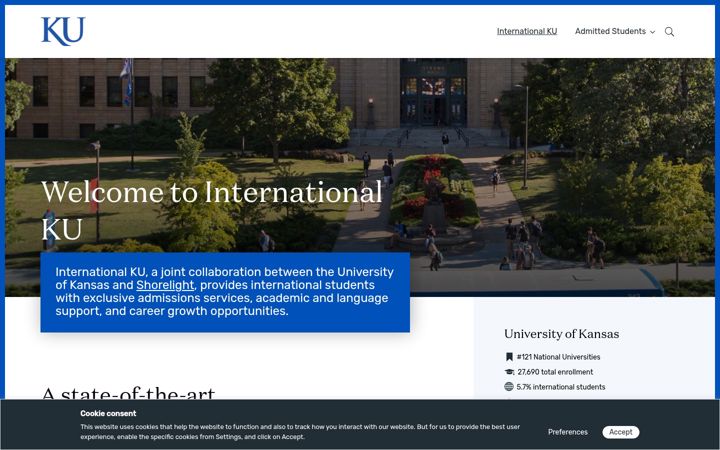Select the '5.7% international students' text
Image resolution: width=720 pixels, height=450 pixels.
click(x=561, y=387)
